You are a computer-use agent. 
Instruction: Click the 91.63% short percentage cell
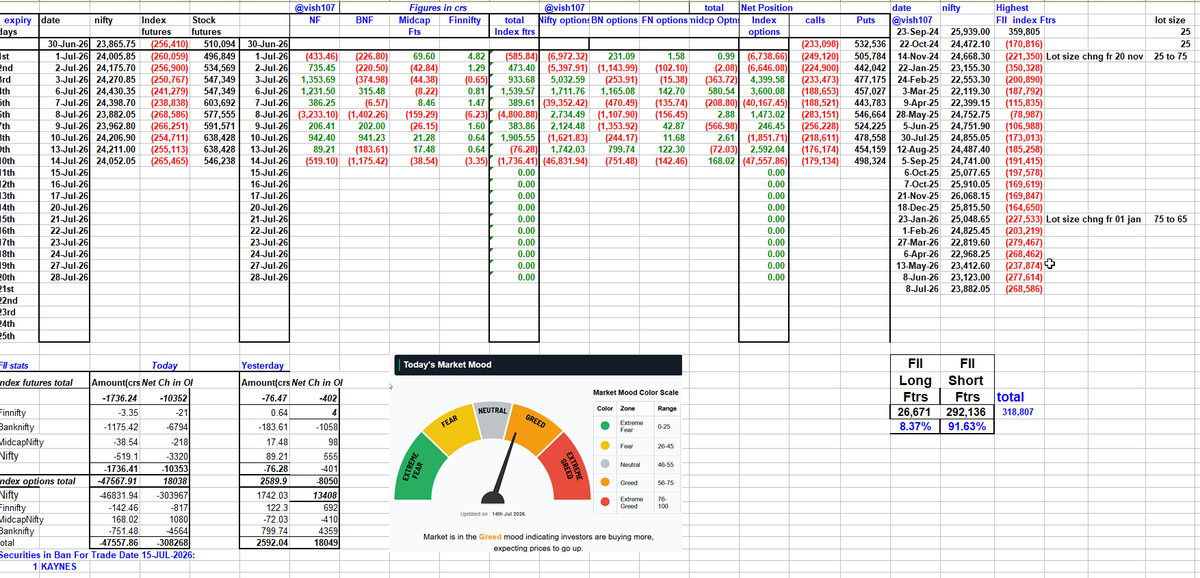tap(966, 426)
